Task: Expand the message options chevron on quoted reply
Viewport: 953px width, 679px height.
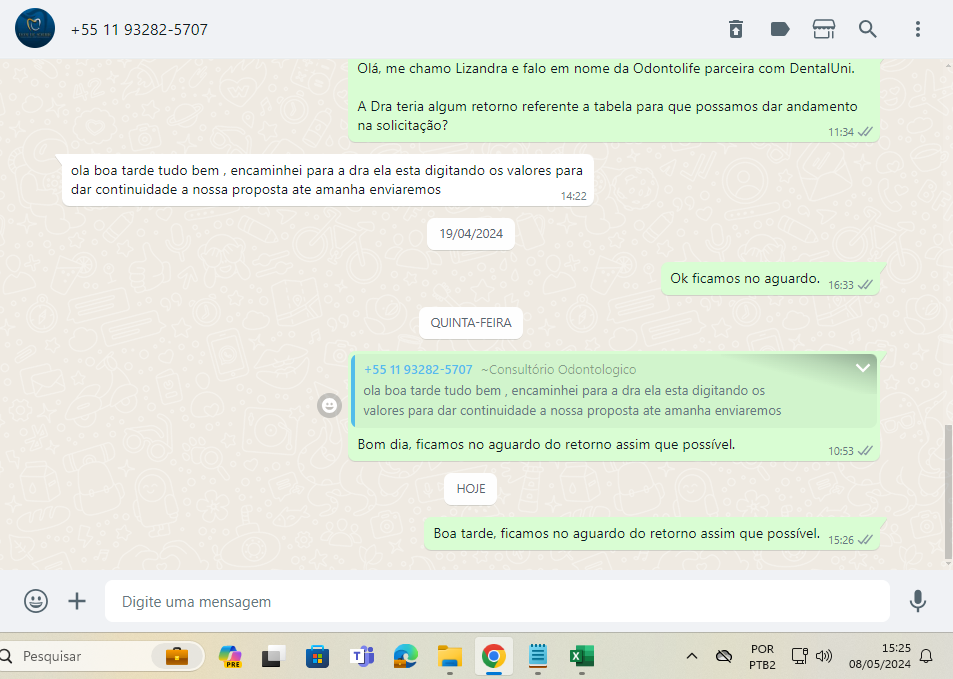Action: coord(862,368)
